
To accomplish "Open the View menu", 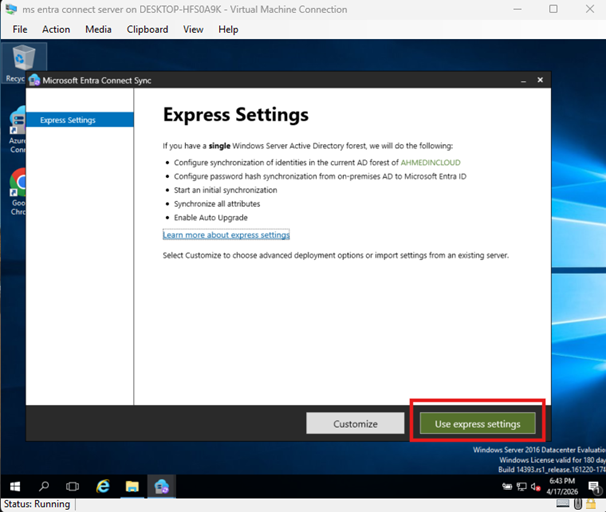I will pos(193,30).
